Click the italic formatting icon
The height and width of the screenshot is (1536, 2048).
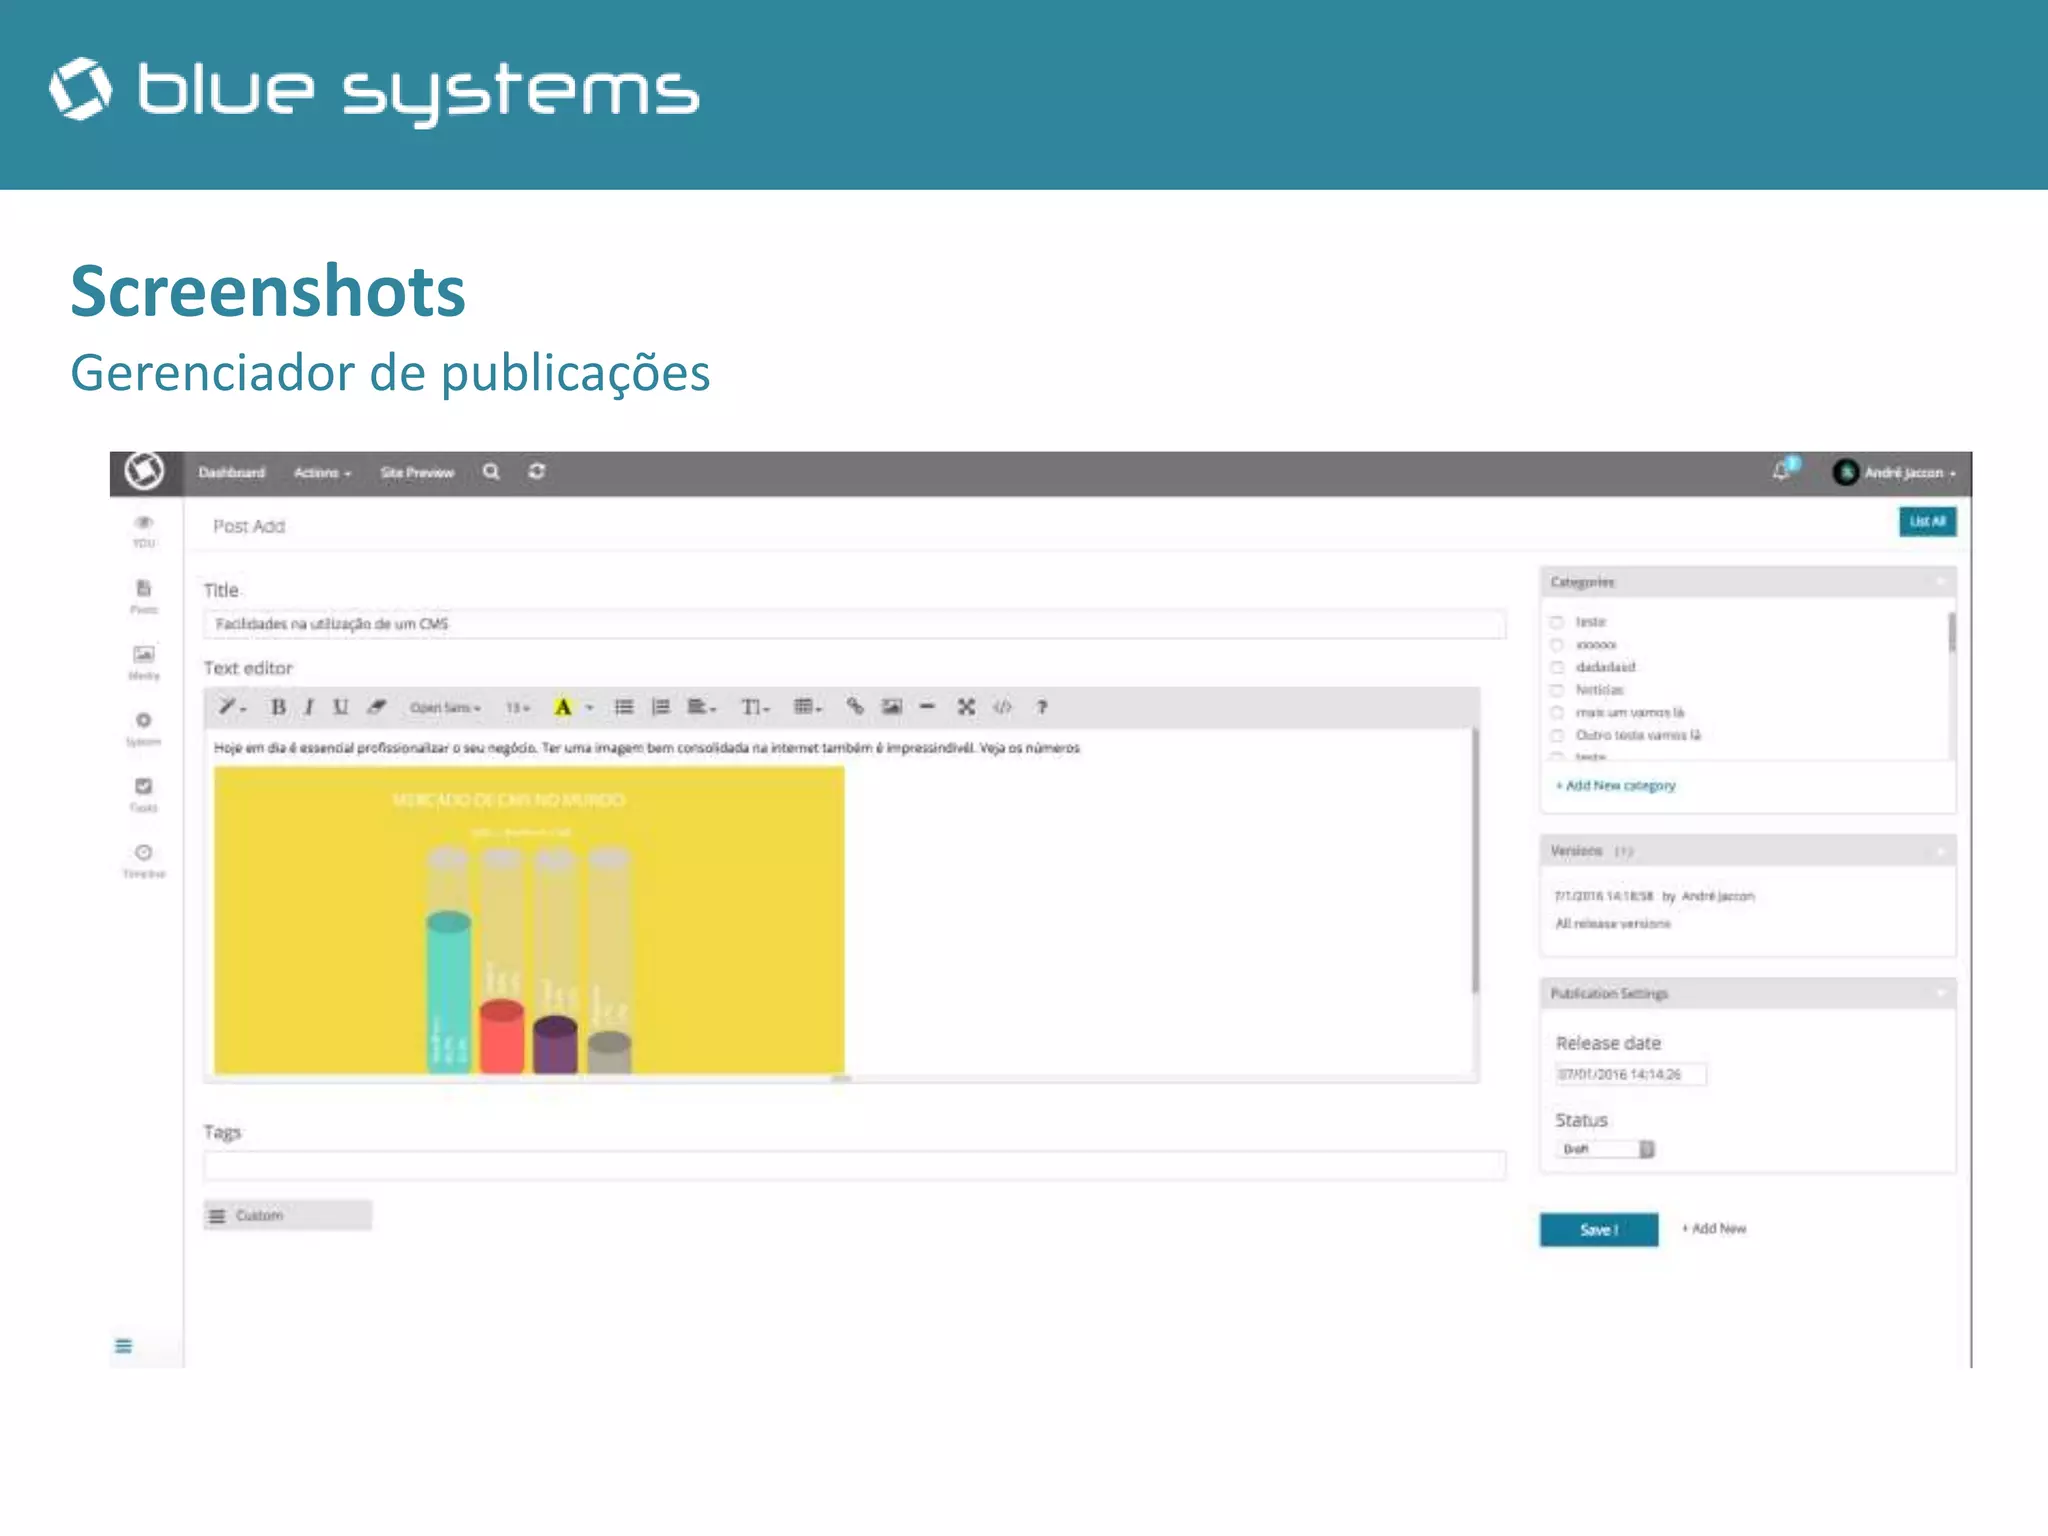pos(309,707)
